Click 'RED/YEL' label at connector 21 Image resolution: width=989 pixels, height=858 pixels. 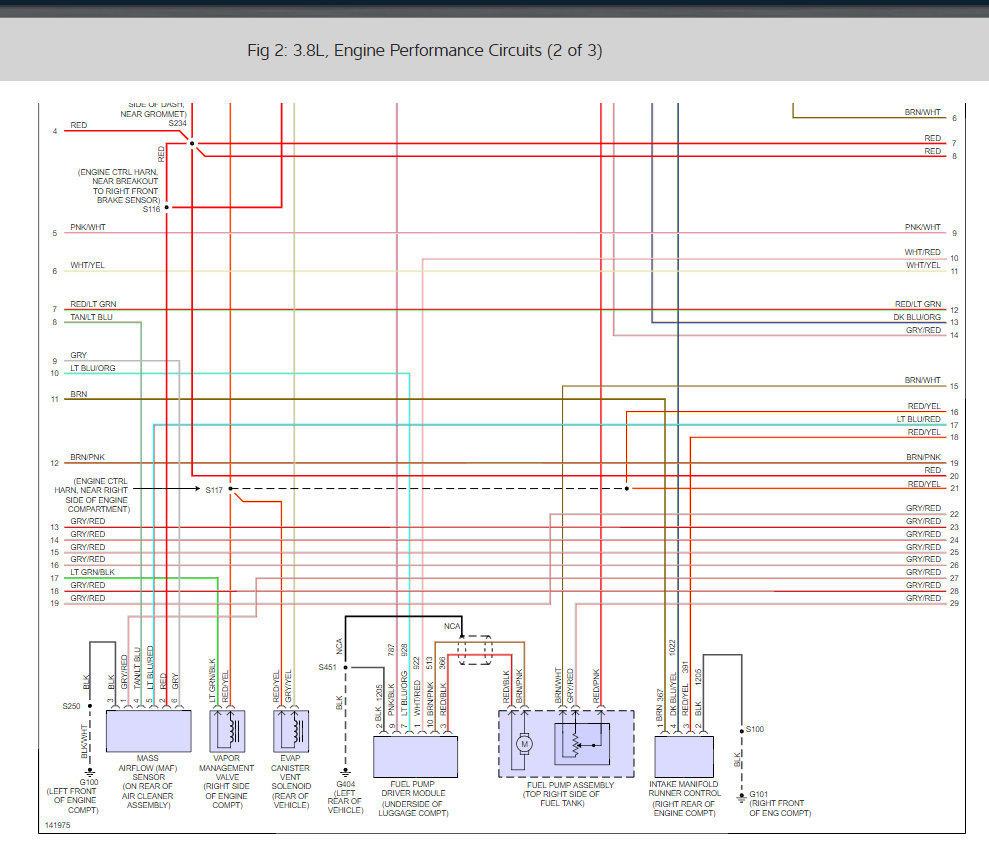(924, 485)
